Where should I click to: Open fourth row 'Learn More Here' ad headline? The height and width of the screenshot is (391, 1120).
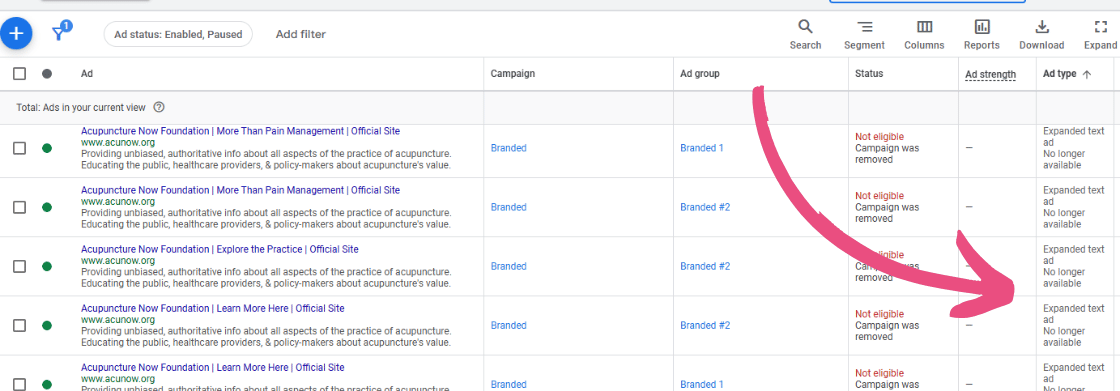point(212,309)
